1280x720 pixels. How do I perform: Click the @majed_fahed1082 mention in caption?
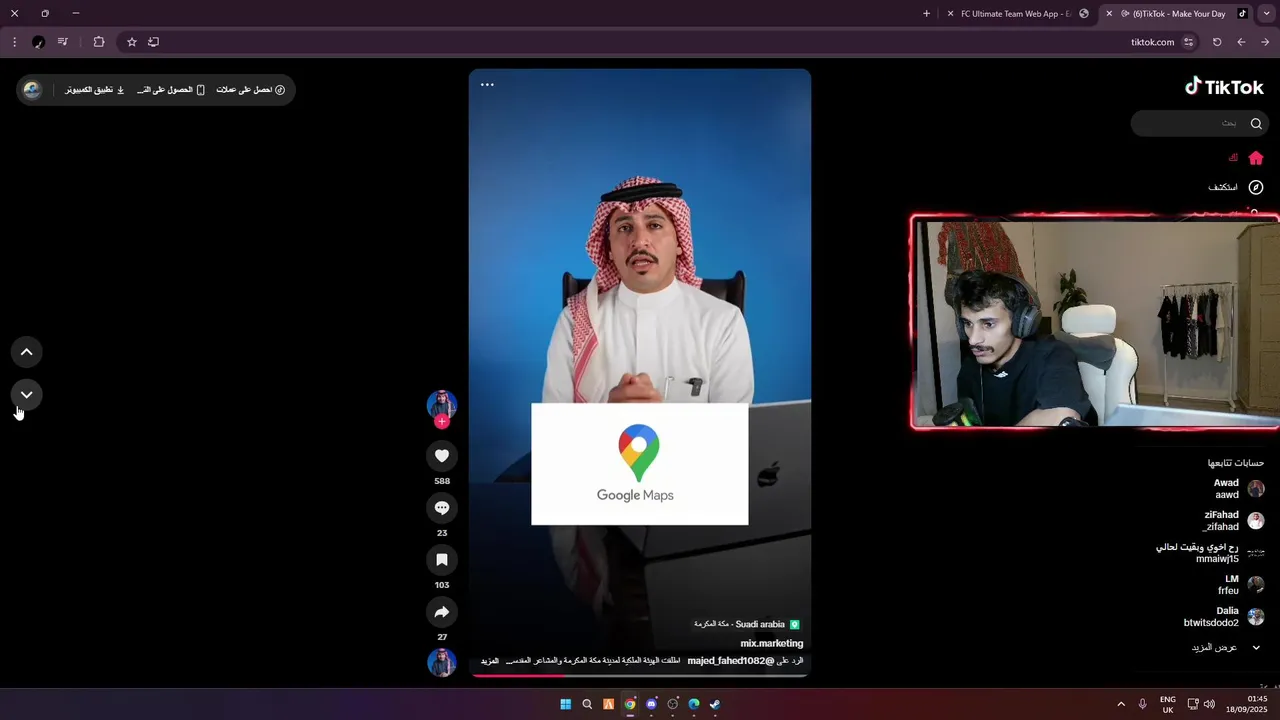pos(730,661)
